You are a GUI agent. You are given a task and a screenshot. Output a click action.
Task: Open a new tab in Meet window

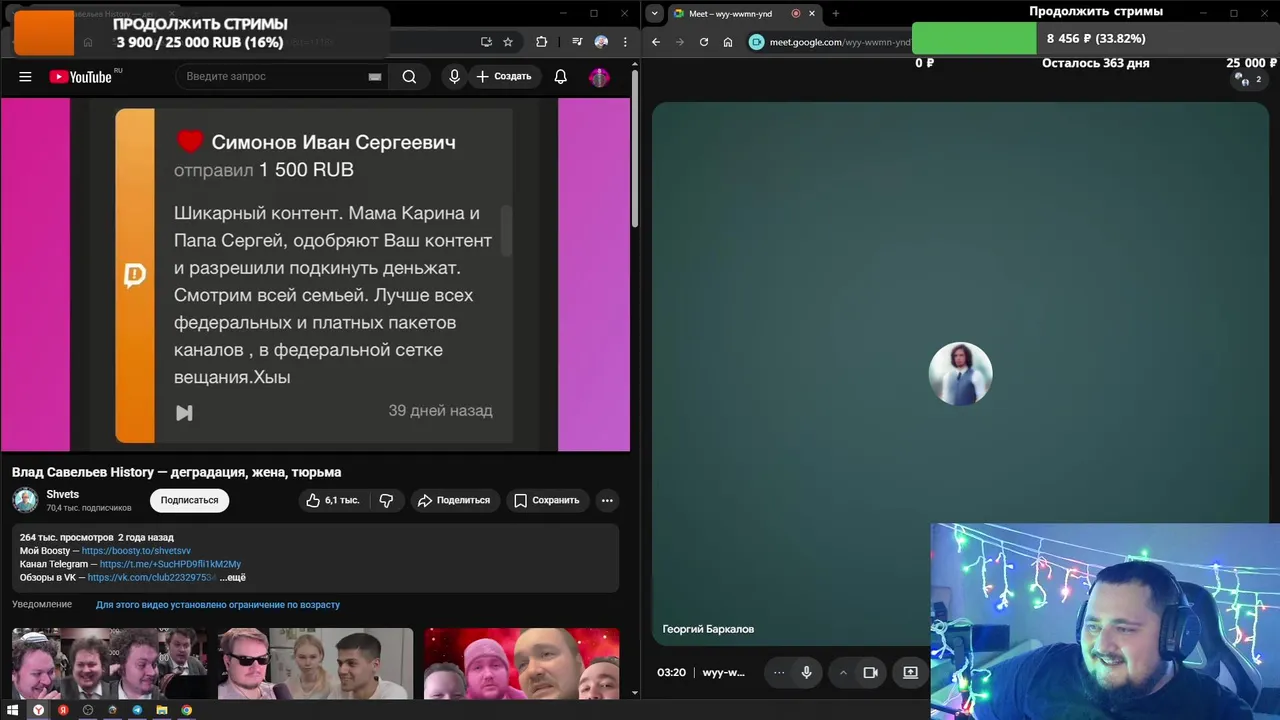pos(836,14)
